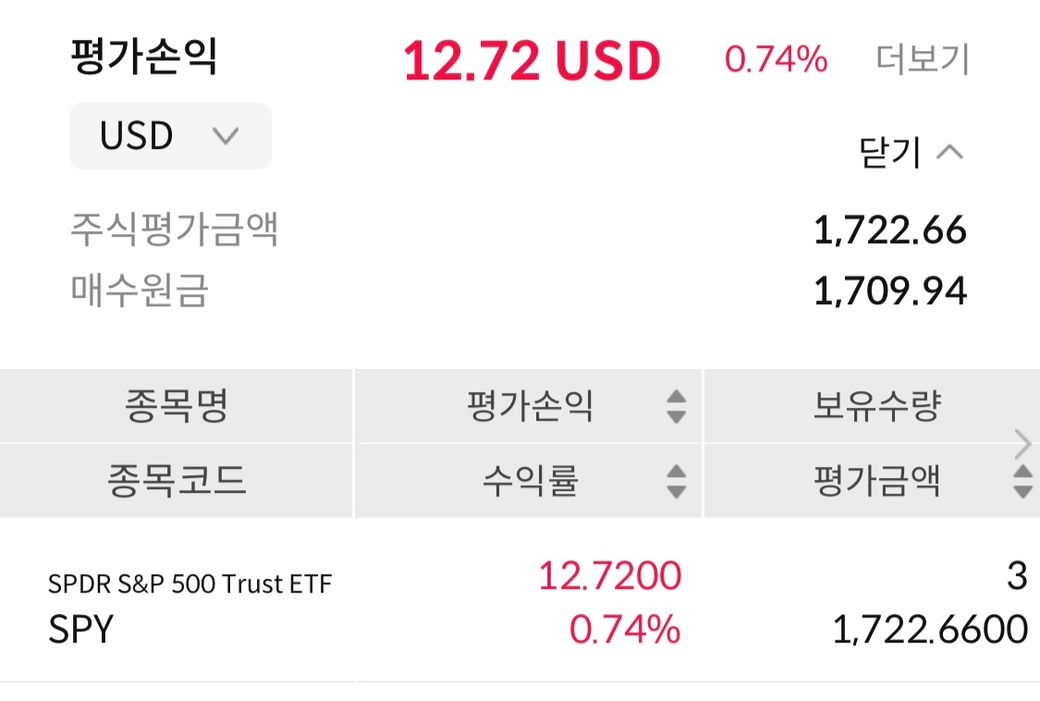Tap the 주식평가금액 label
Image resolution: width=1040 pixels, height=701 pixels.
tap(174, 230)
